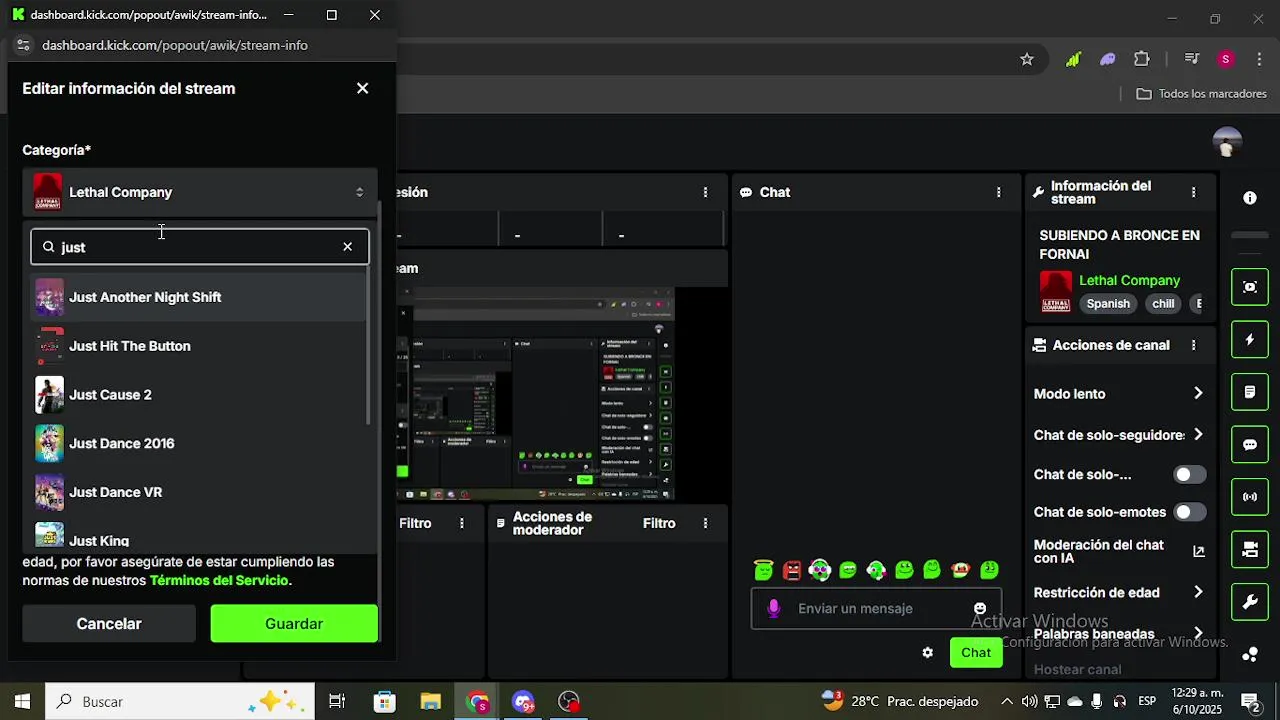
Task: Click inside the category search input
Action: pyautogui.click(x=200, y=247)
